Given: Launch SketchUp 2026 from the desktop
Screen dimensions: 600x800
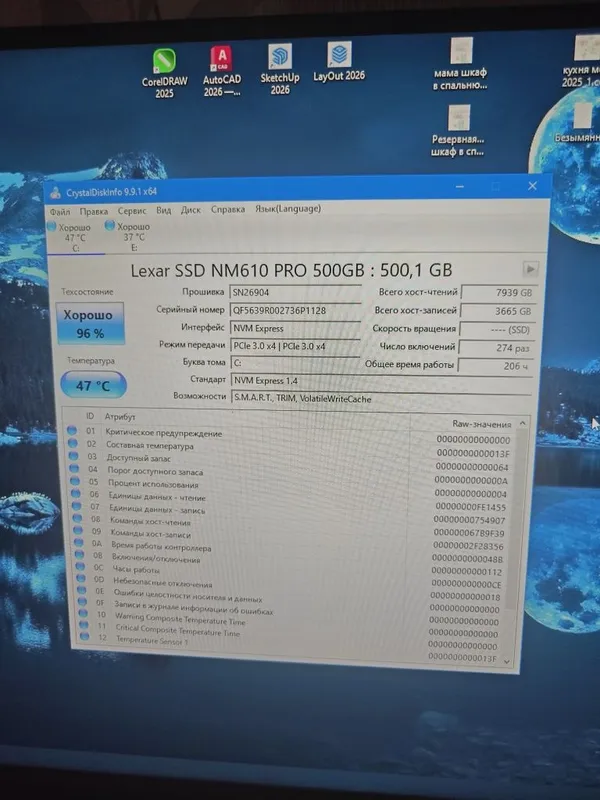Looking at the screenshot, I should (x=280, y=69).
